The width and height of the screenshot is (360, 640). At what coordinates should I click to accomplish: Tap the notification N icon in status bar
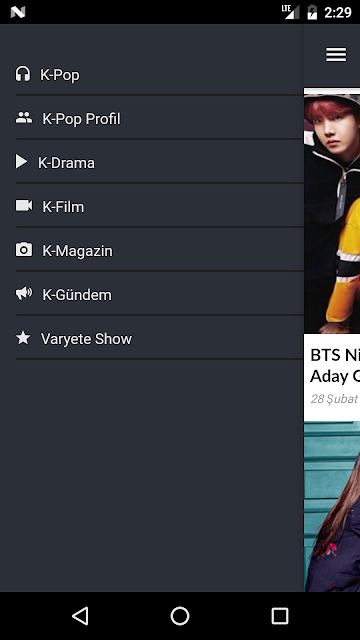[x=18, y=12]
